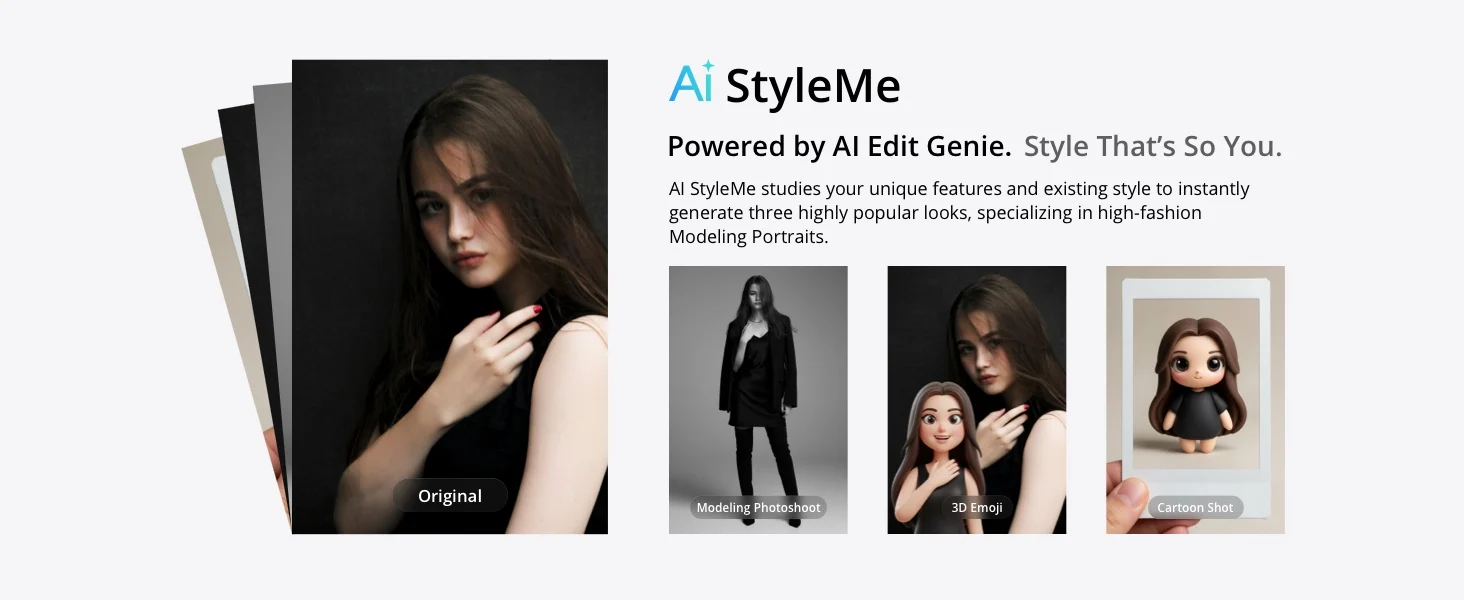This screenshot has width=1464, height=600.
Task: Click the Original label pill
Action: (x=450, y=496)
